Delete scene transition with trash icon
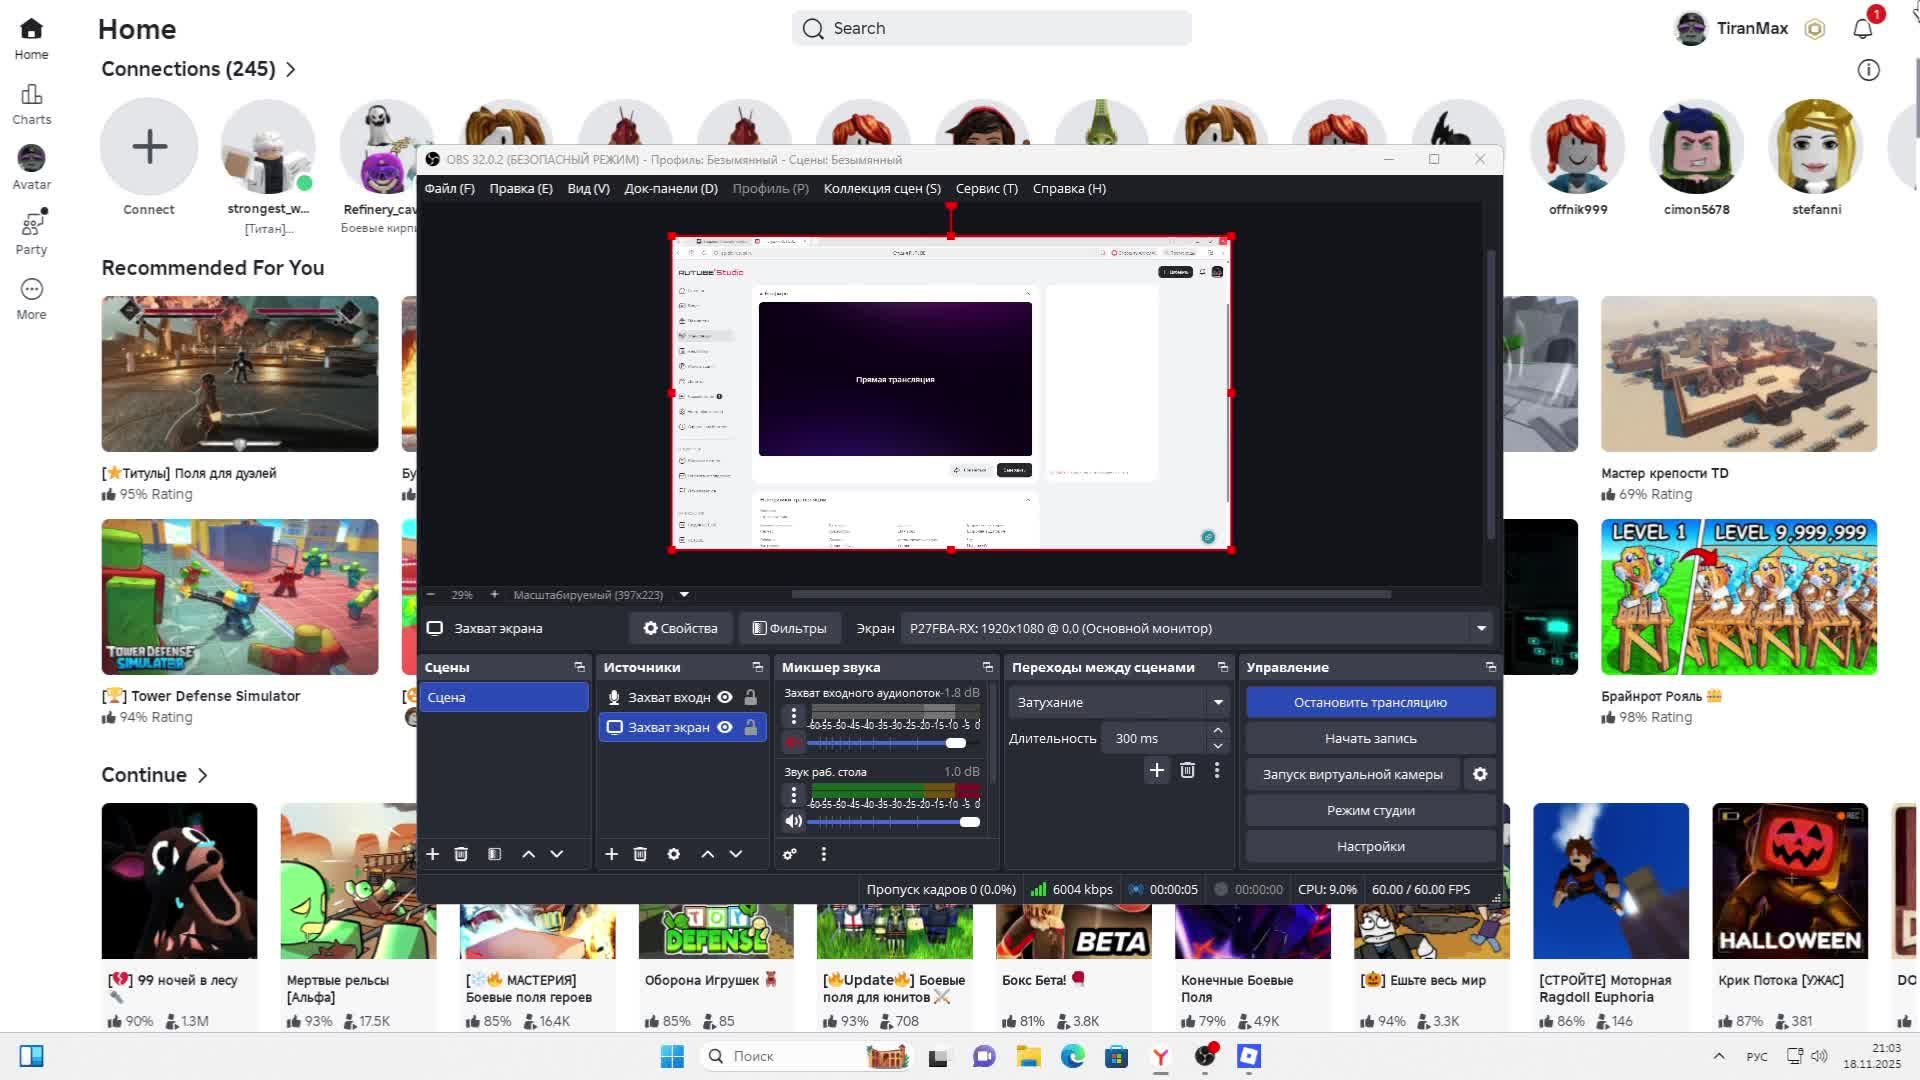Viewport: 1920px width, 1080px height. (1187, 770)
